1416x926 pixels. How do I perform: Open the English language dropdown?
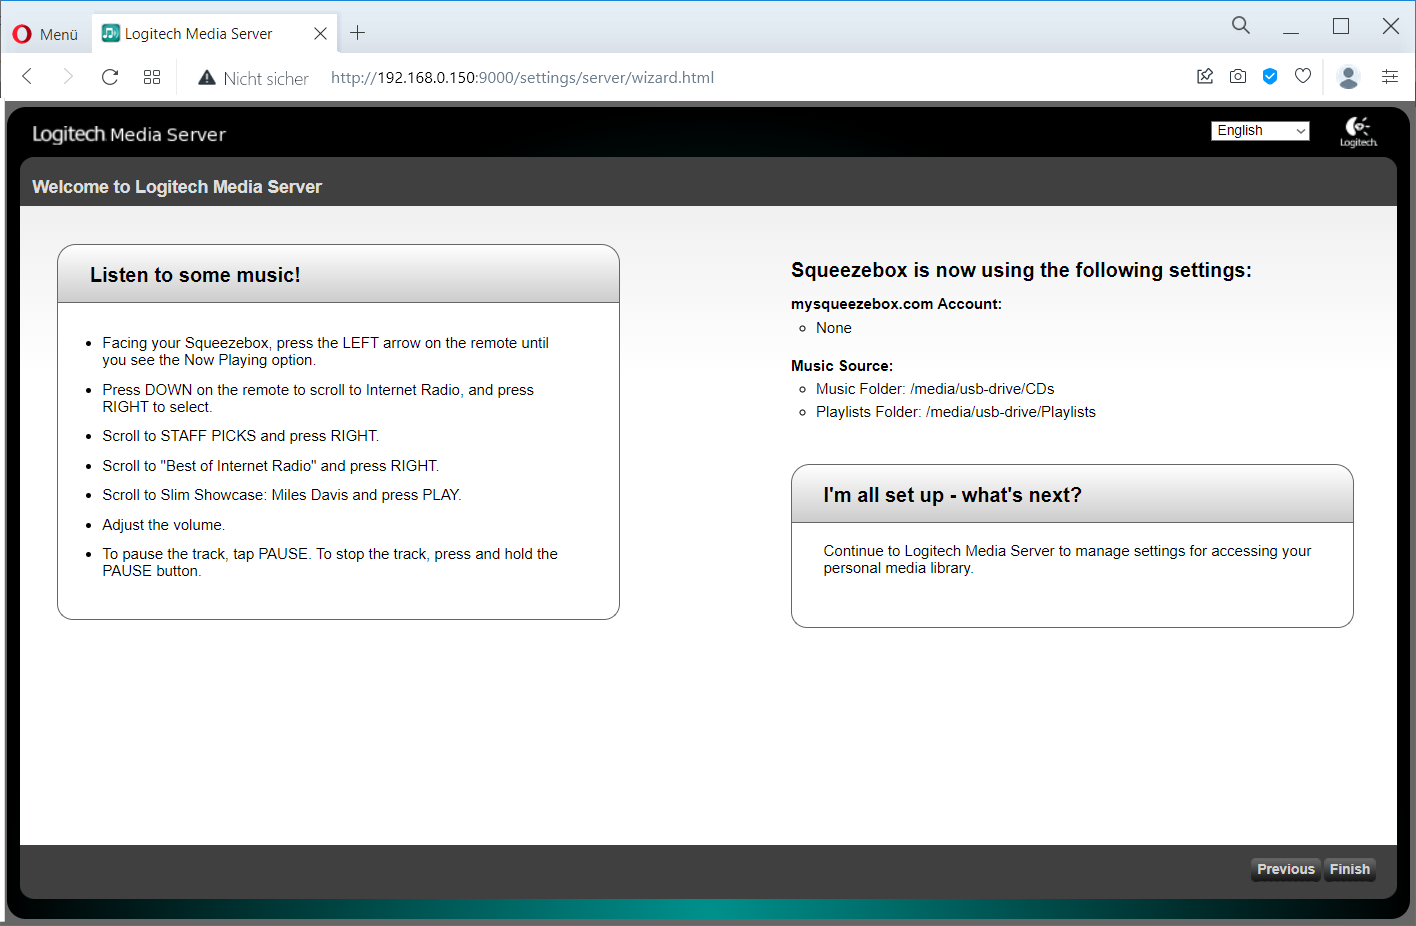pyautogui.click(x=1260, y=131)
